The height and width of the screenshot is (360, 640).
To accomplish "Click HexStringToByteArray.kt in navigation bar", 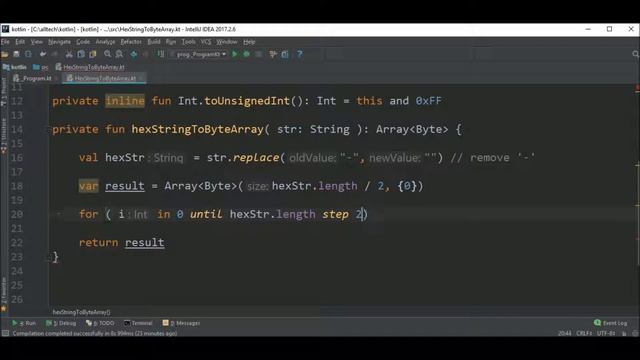I will coord(90,67).
